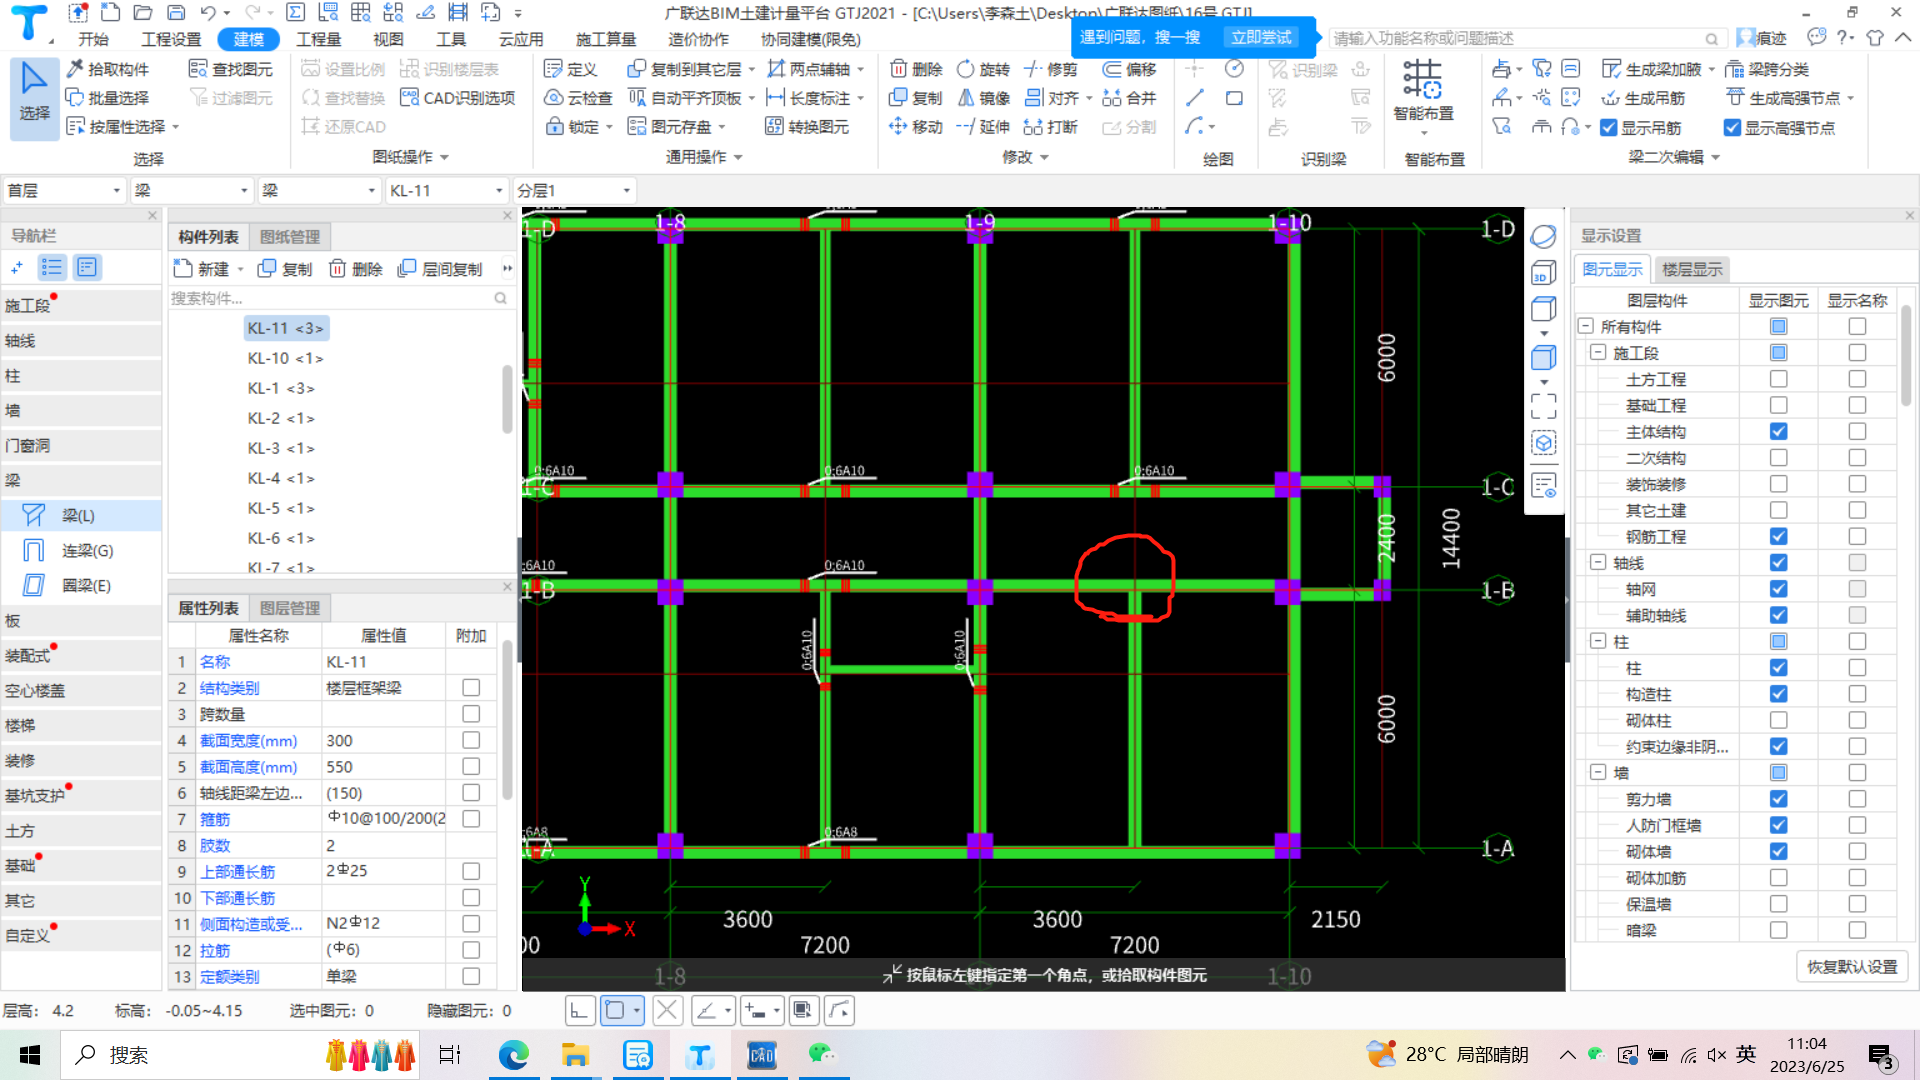Collapse the 轴线 tree node
The height and width of the screenshot is (1080, 1920).
pyautogui.click(x=1597, y=562)
